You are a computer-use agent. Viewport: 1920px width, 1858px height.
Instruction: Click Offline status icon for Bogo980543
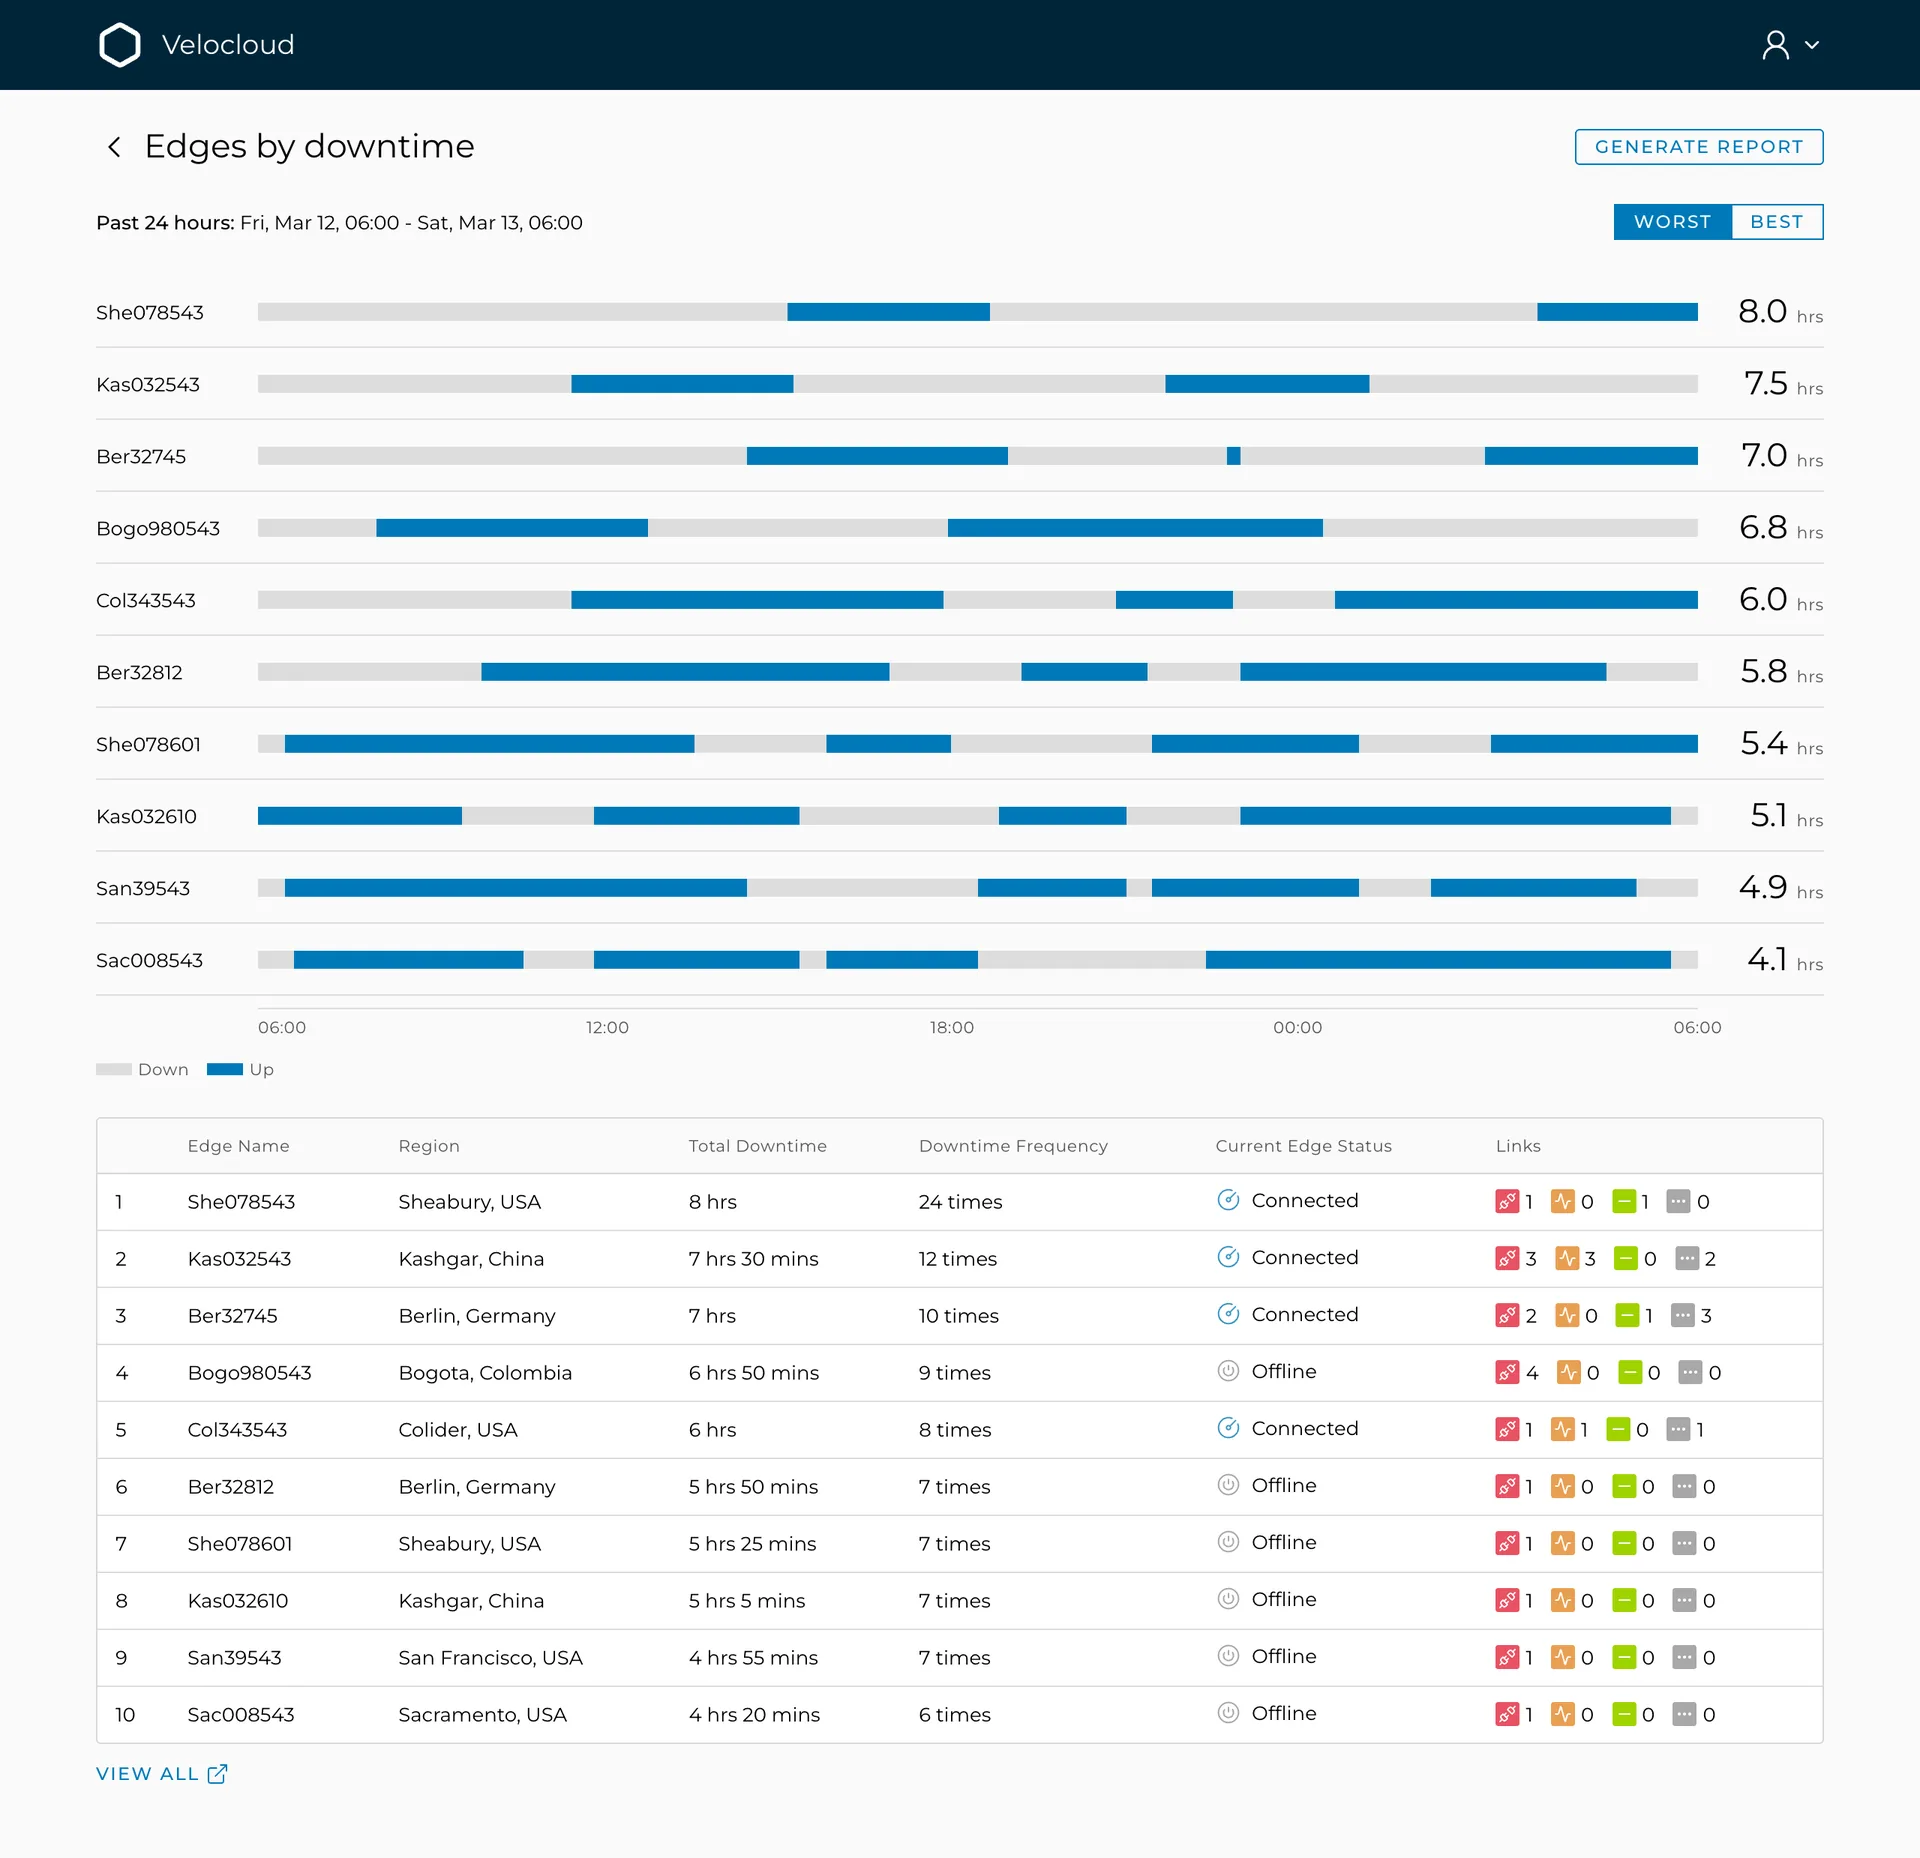pos(1228,1371)
